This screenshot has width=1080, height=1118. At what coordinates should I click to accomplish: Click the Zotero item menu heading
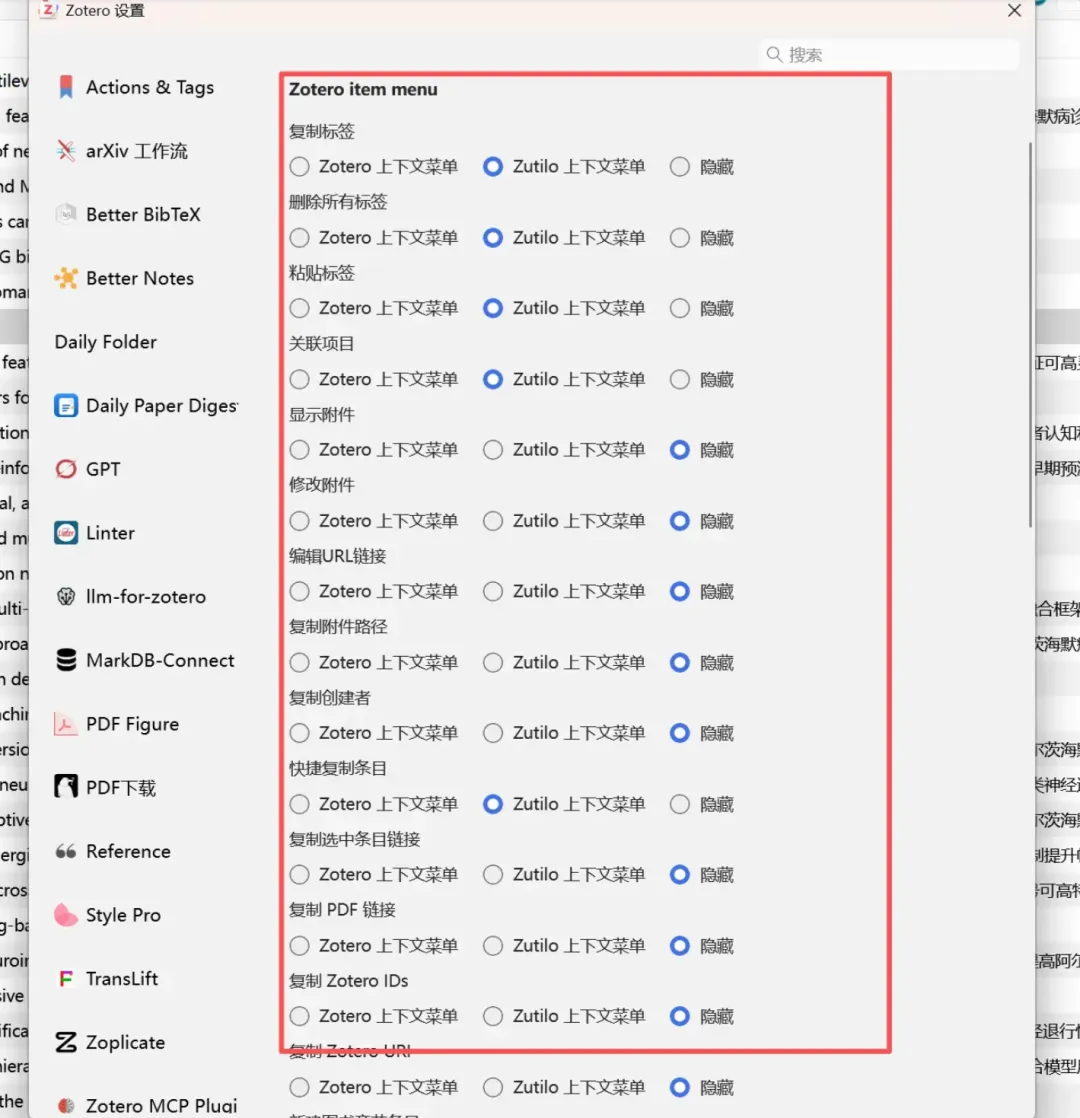(363, 89)
